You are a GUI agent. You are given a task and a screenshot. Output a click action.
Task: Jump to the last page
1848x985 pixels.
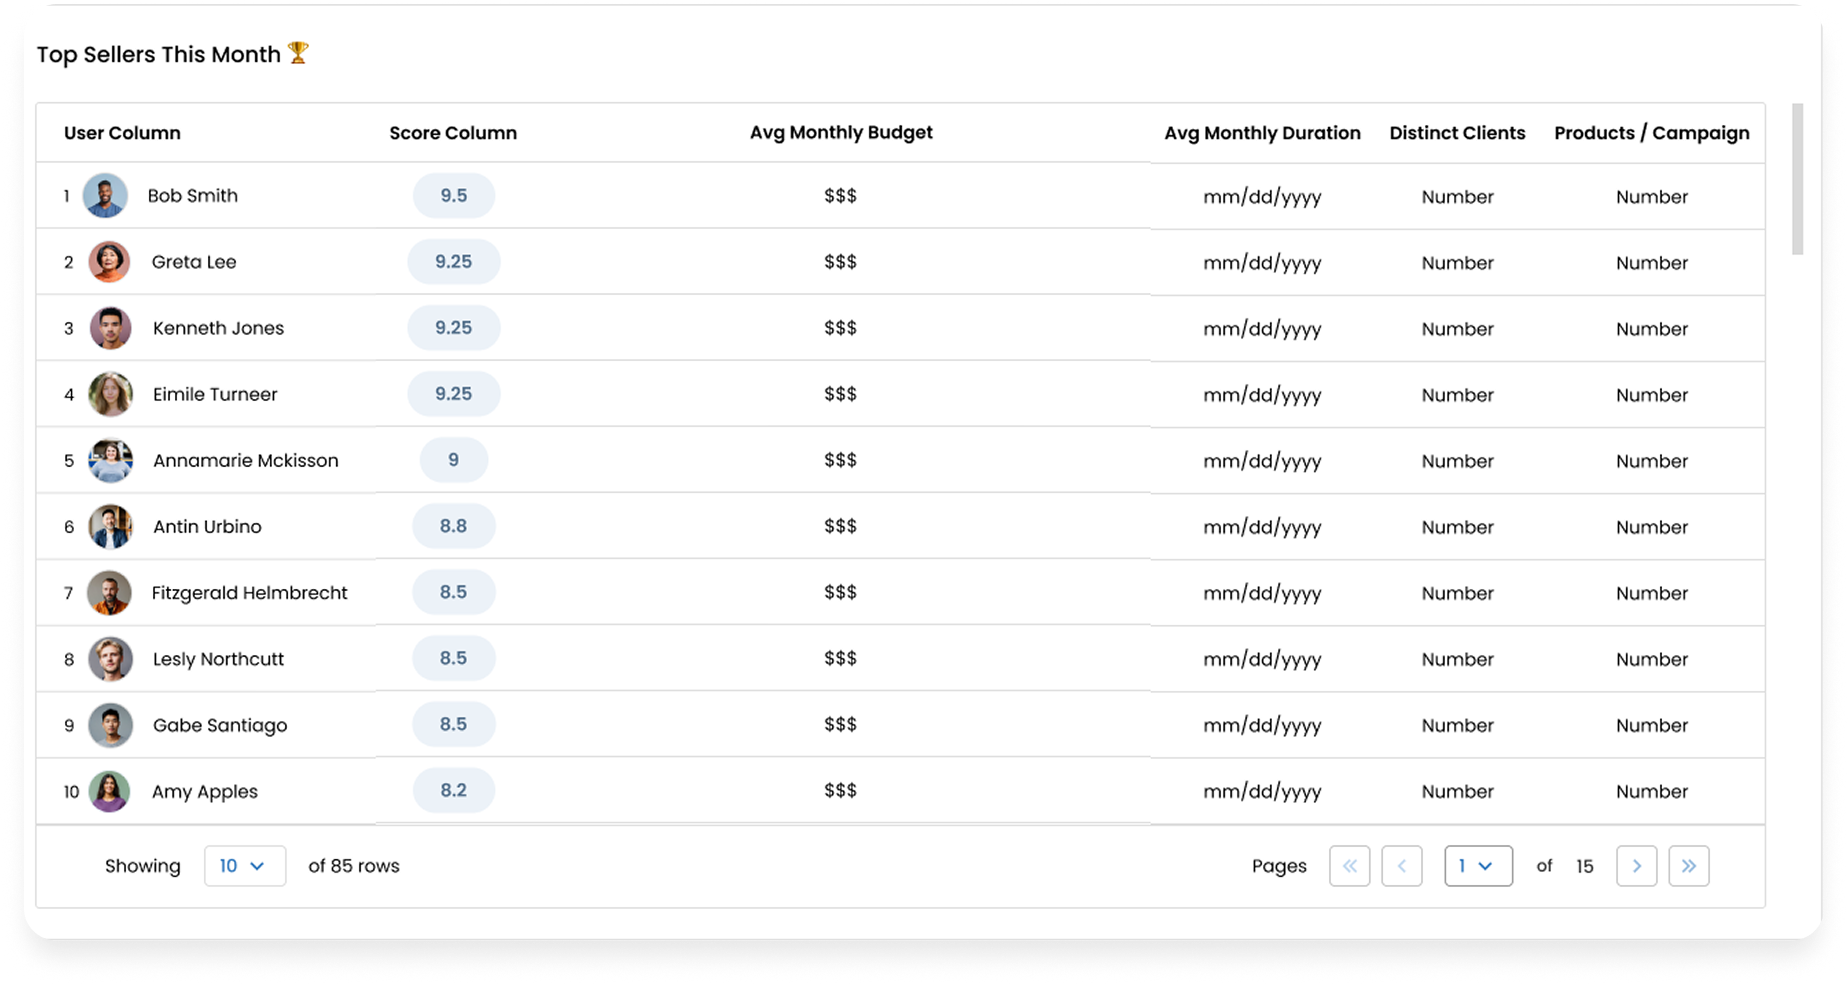click(1688, 866)
